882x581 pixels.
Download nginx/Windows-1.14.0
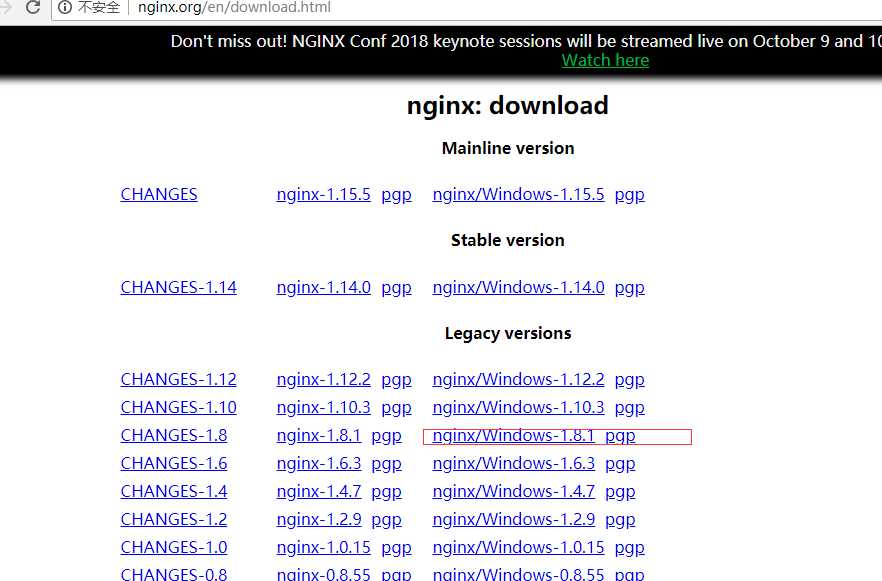pos(519,287)
